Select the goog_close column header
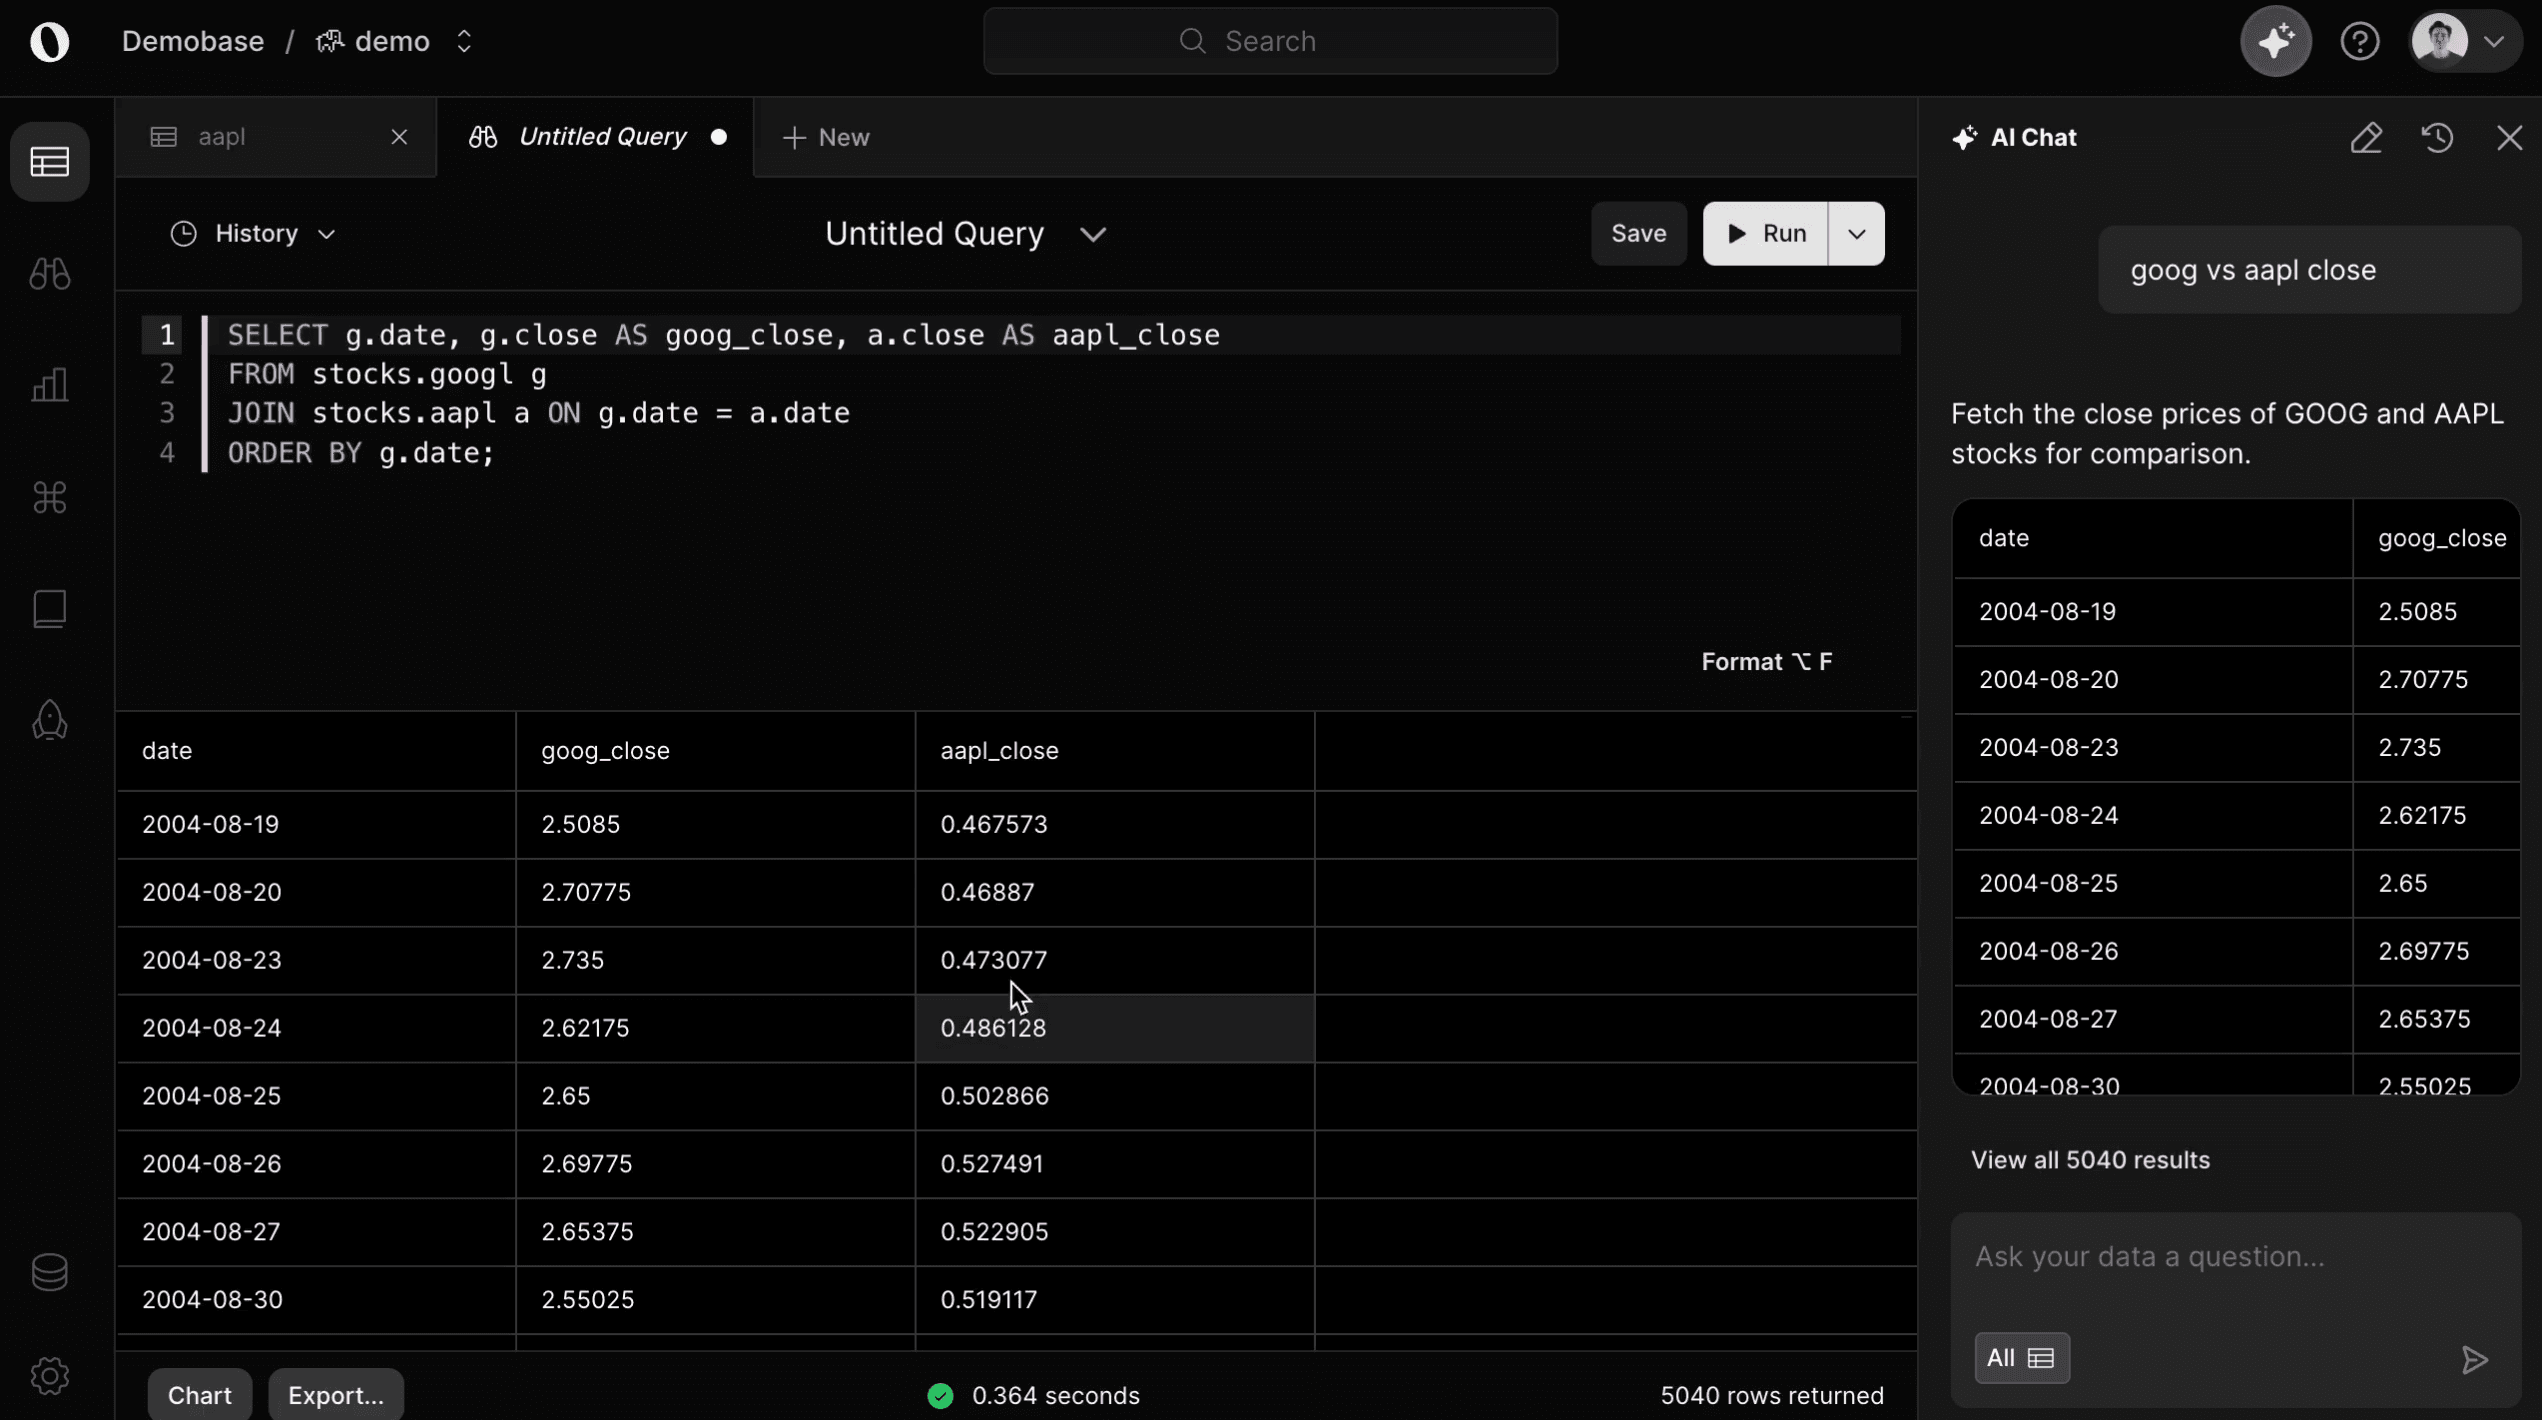This screenshot has height=1420, width=2542. (715, 751)
